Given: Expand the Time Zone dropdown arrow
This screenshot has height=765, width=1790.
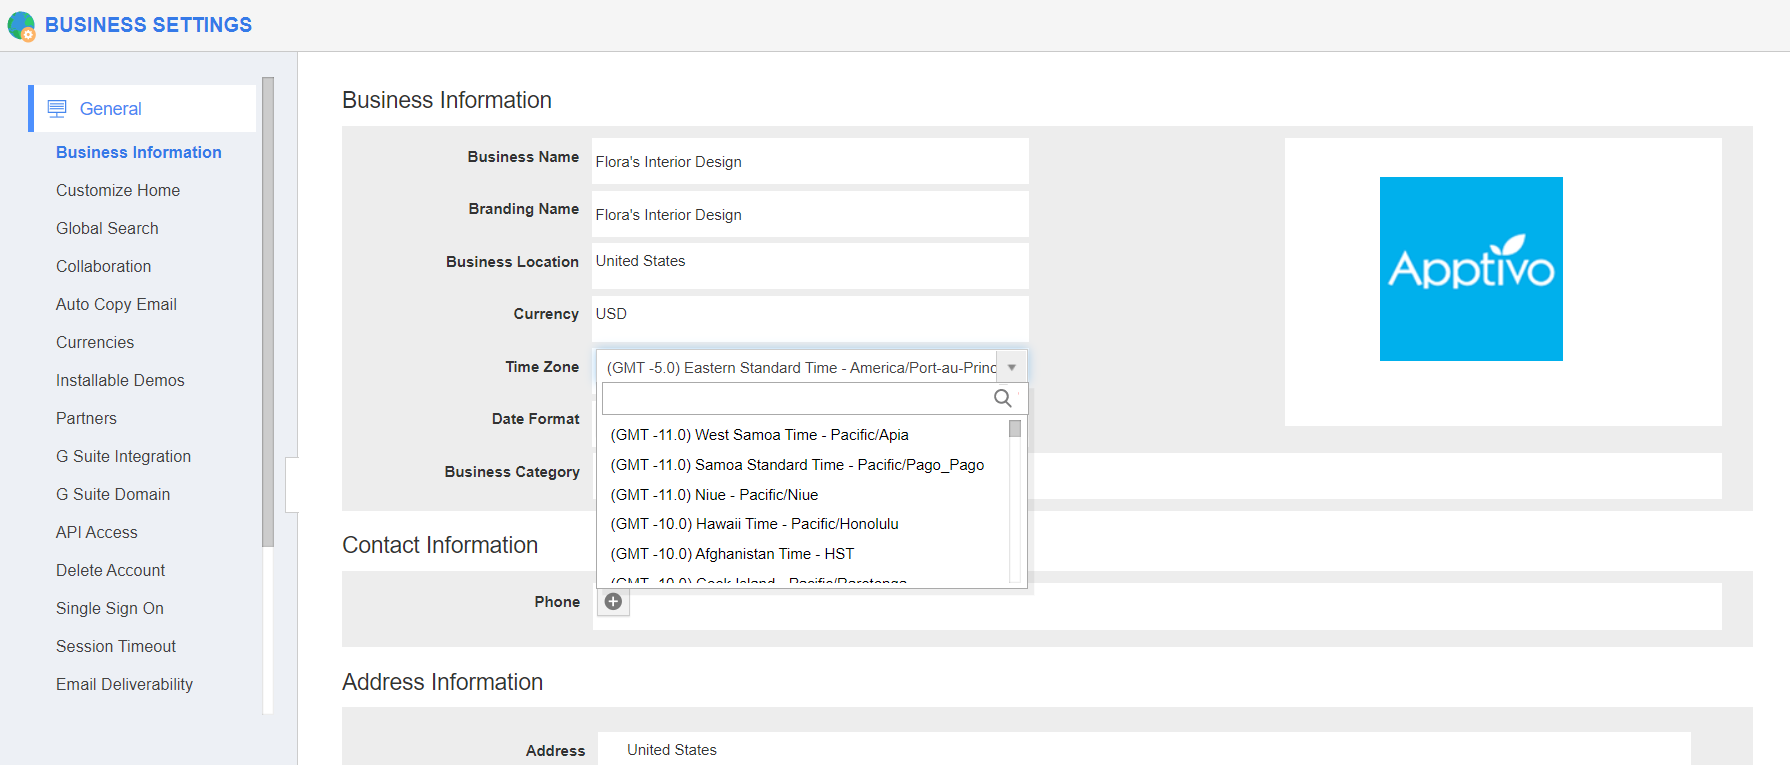Looking at the screenshot, I should 1011,367.
